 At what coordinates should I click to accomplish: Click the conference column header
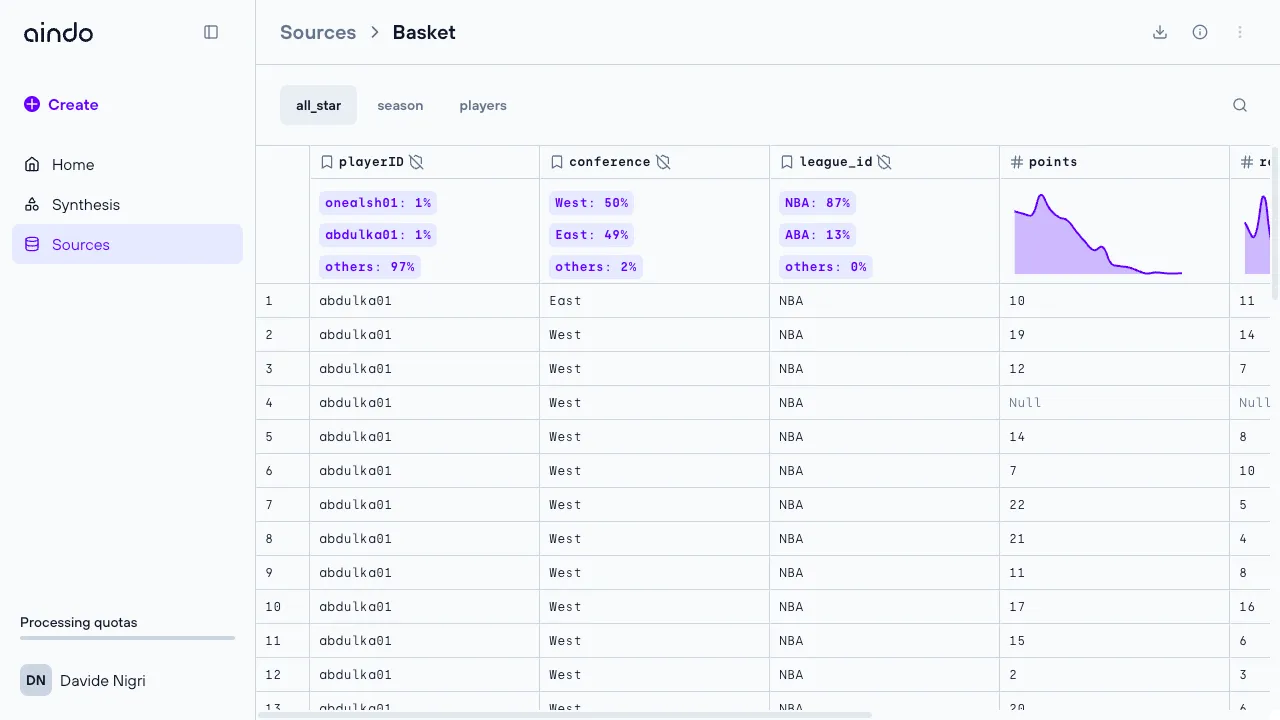pos(655,162)
